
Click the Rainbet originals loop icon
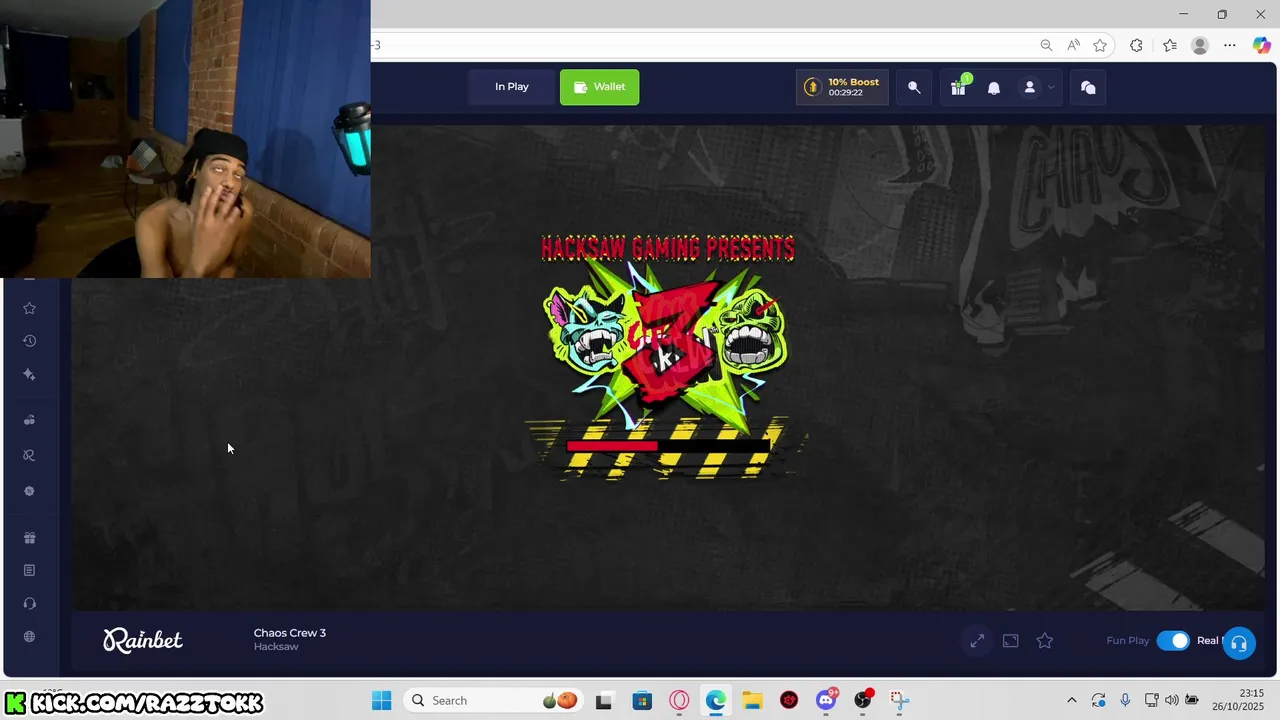point(29,455)
